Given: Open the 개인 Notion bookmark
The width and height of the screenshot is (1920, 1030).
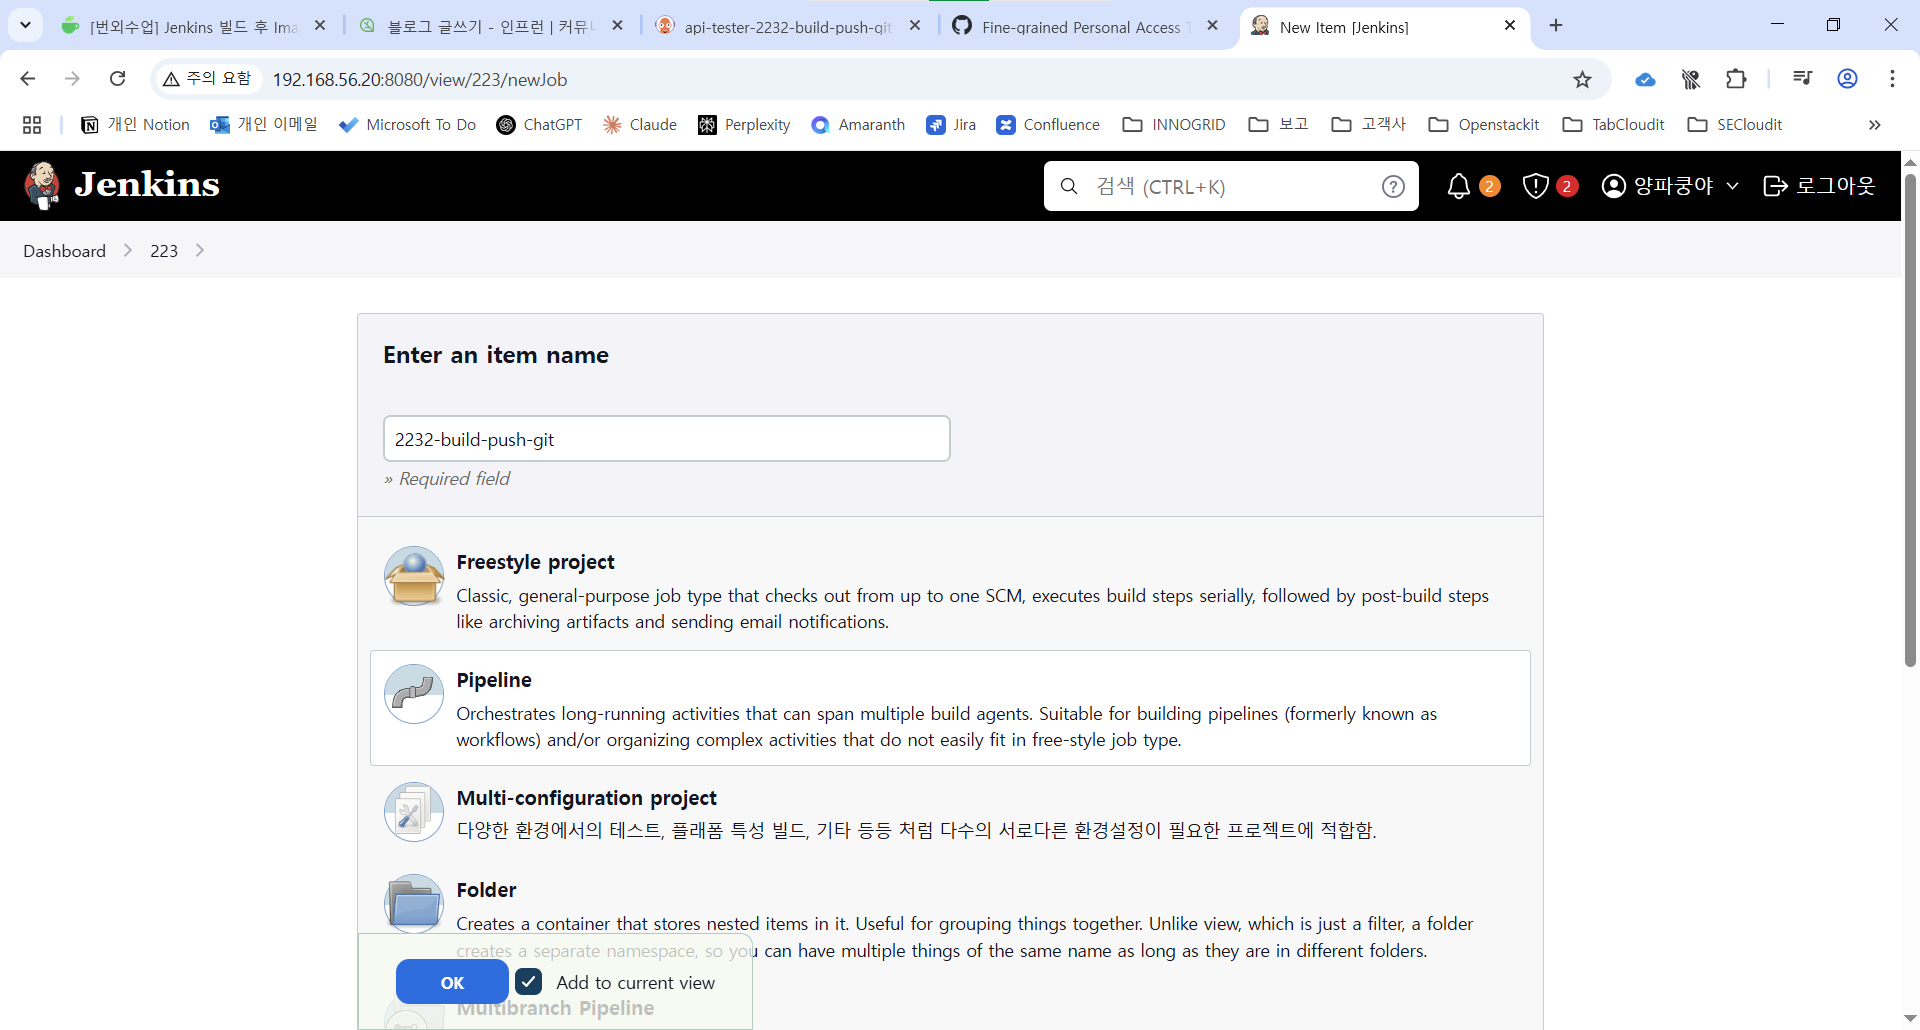Looking at the screenshot, I should pyautogui.click(x=135, y=125).
